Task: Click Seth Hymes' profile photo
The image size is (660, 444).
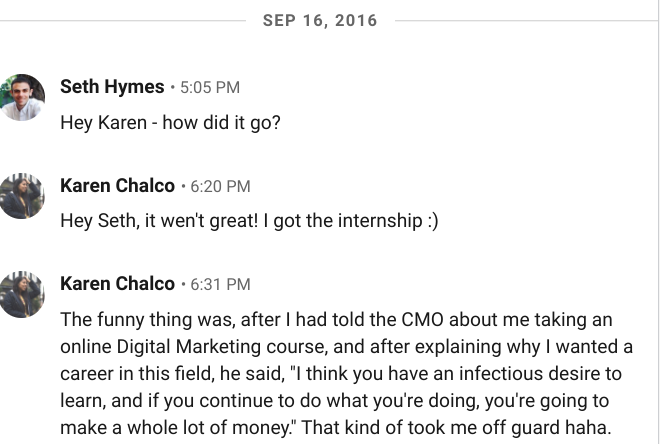Action: (x=22, y=97)
